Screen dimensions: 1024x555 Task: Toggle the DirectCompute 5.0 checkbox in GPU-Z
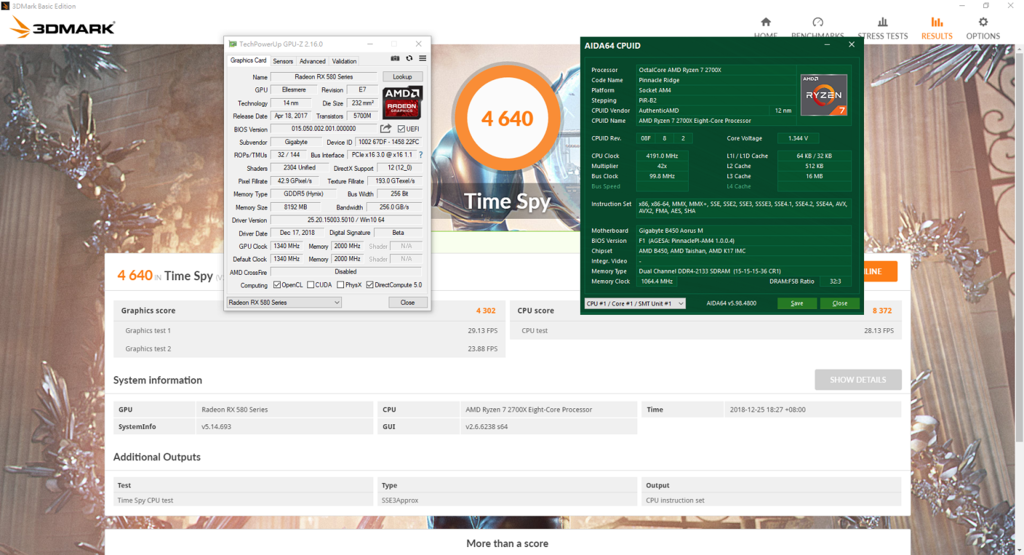tap(370, 285)
